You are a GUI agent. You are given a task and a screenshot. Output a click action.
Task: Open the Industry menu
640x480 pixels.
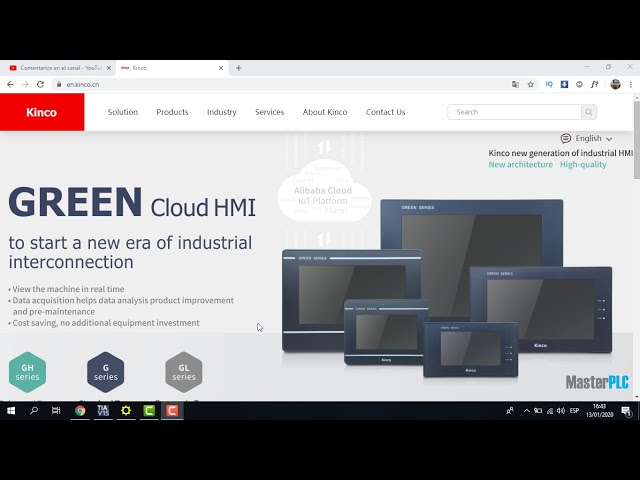[x=222, y=112]
